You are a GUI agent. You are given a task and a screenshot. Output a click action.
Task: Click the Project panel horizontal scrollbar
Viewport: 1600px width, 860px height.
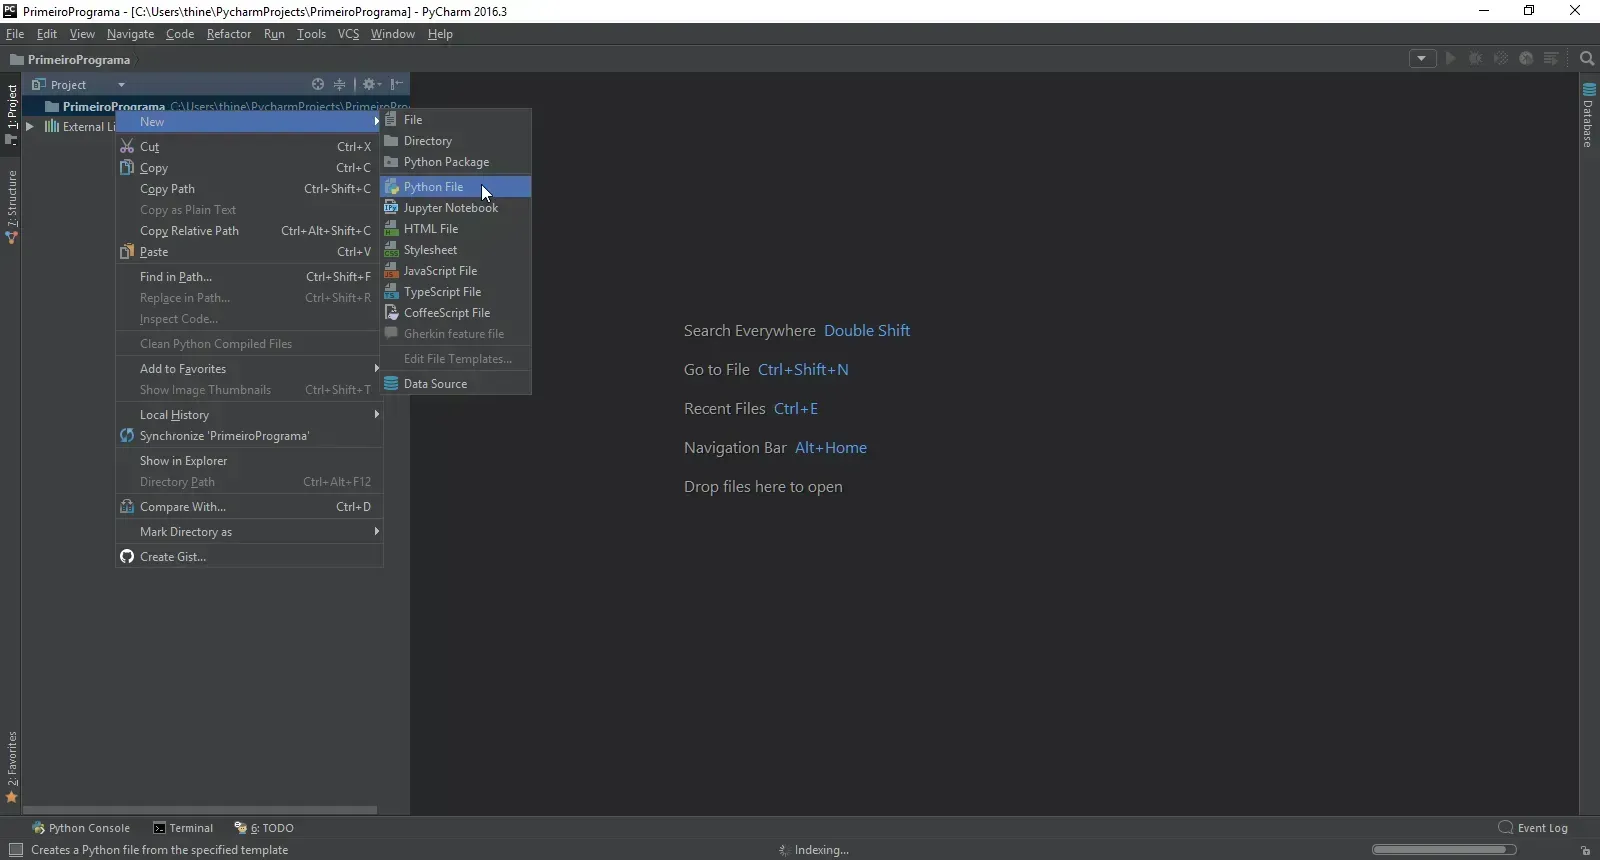point(200,810)
